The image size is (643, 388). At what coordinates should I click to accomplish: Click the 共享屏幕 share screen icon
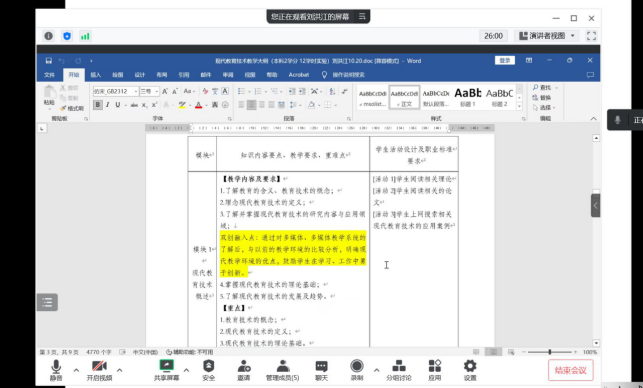pyautogui.click(x=166, y=365)
